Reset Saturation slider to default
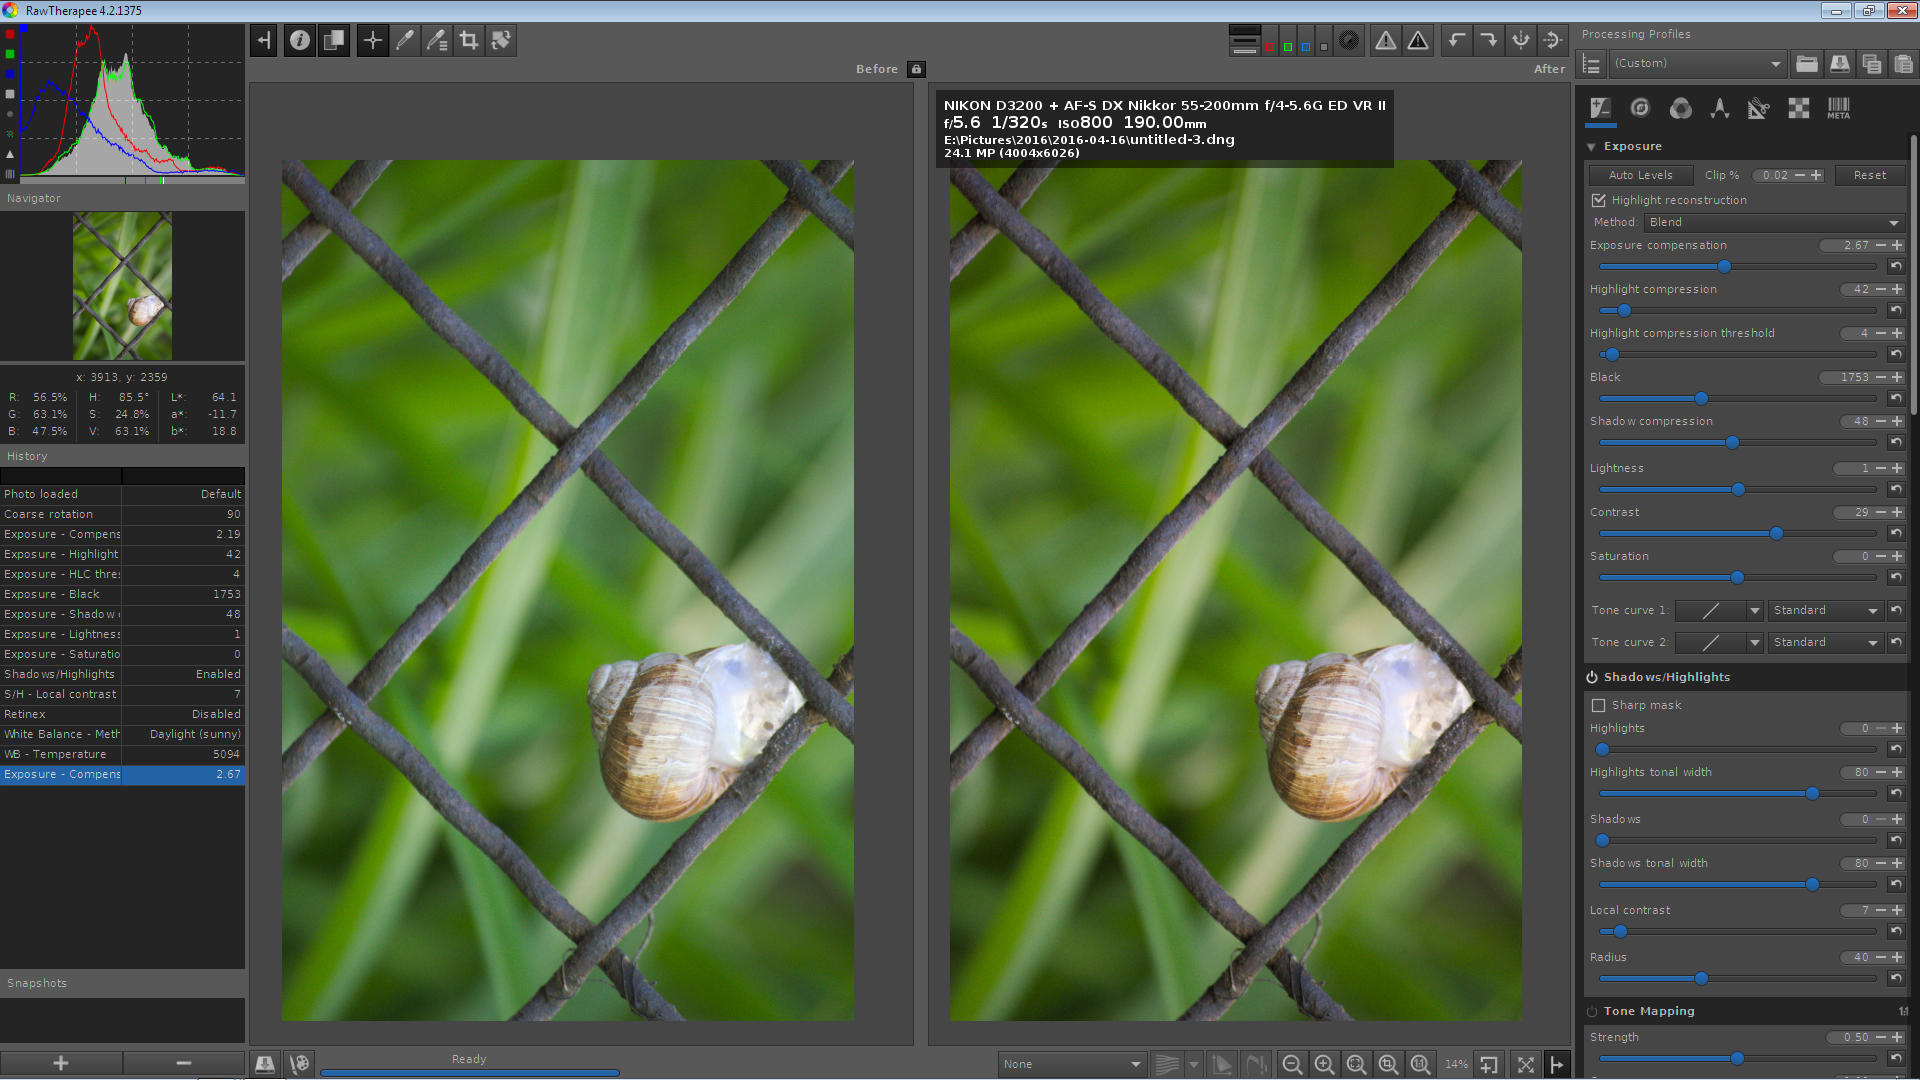This screenshot has width=1920, height=1080. (1895, 577)
